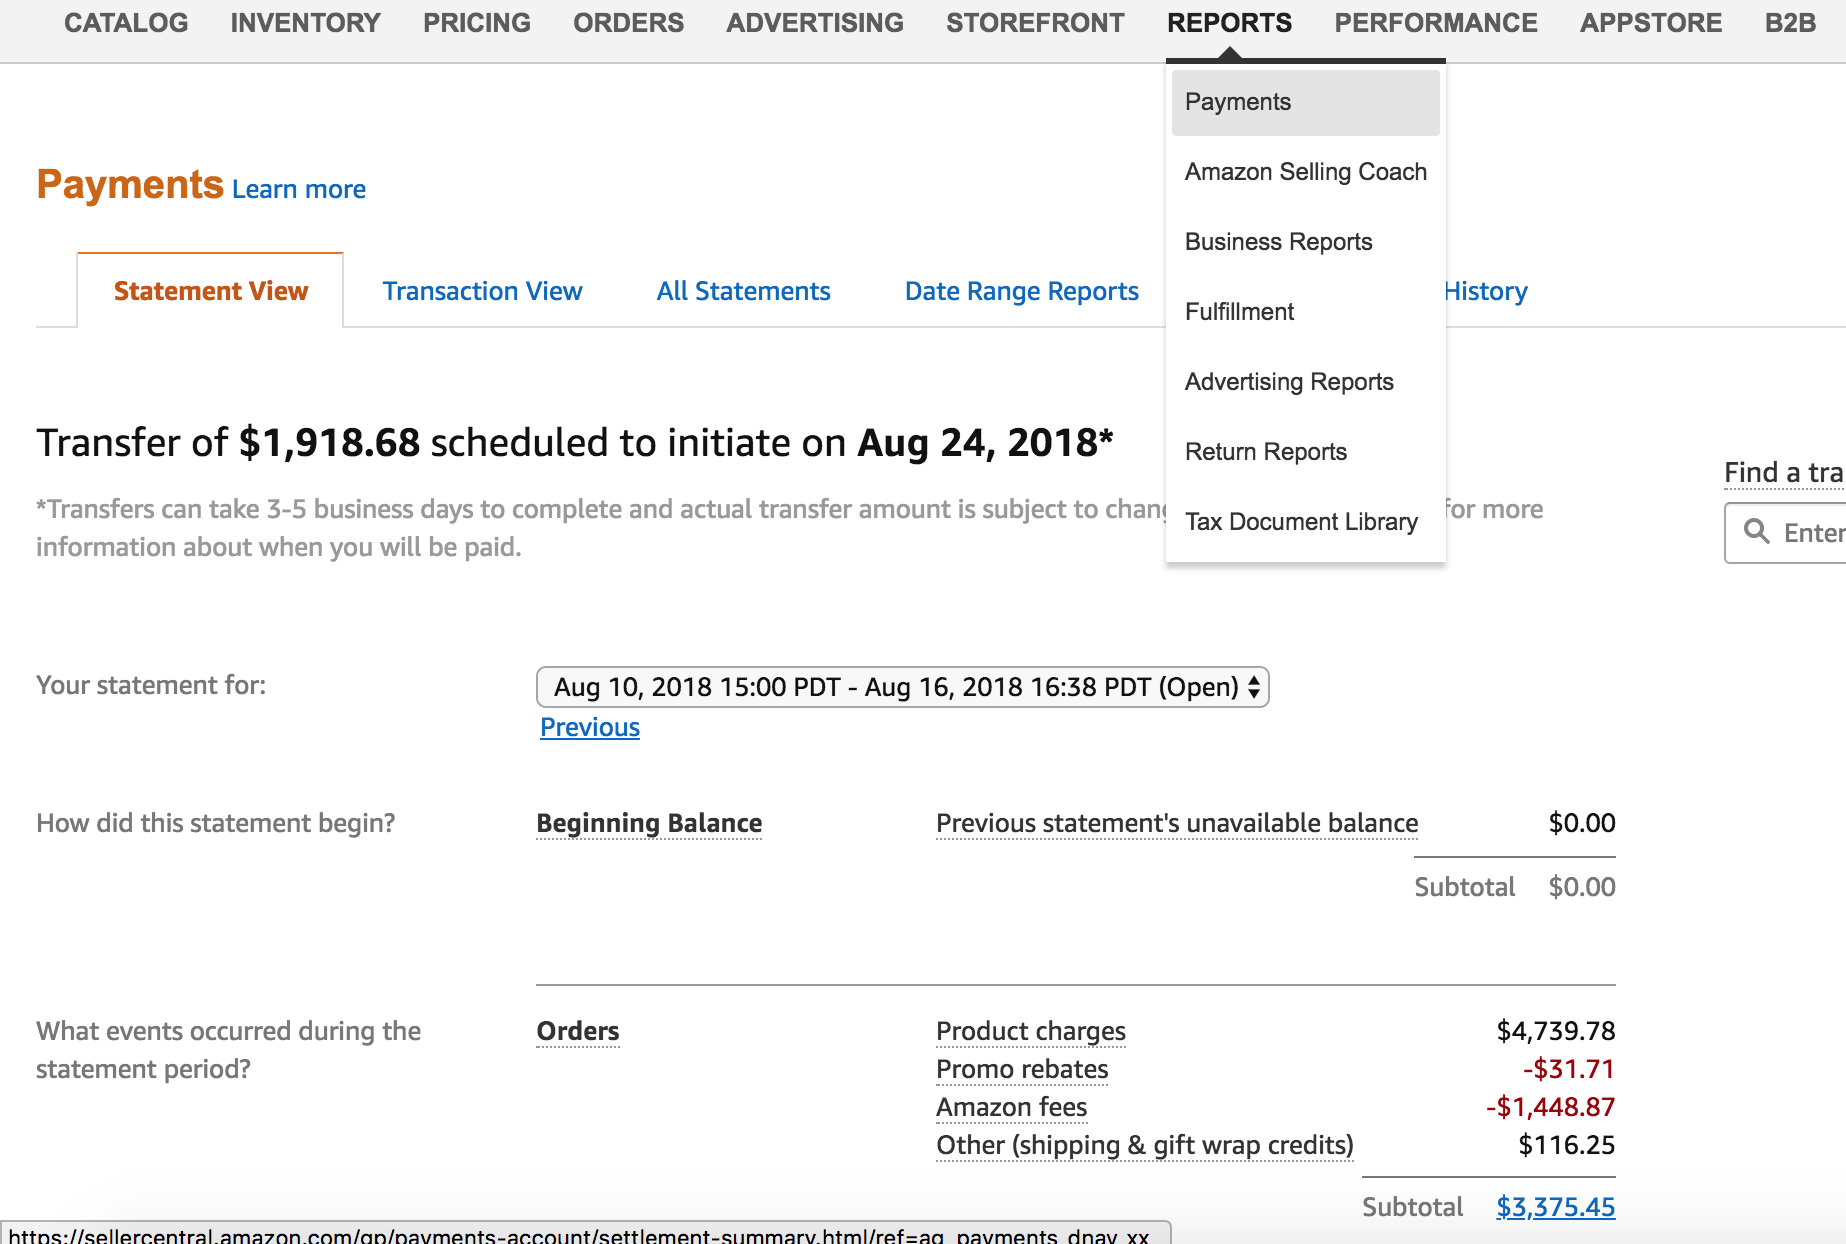Viewport: 1846px width, 1244px height.
Task: Open the statement period dropdown
Action: tap(903, 687)
